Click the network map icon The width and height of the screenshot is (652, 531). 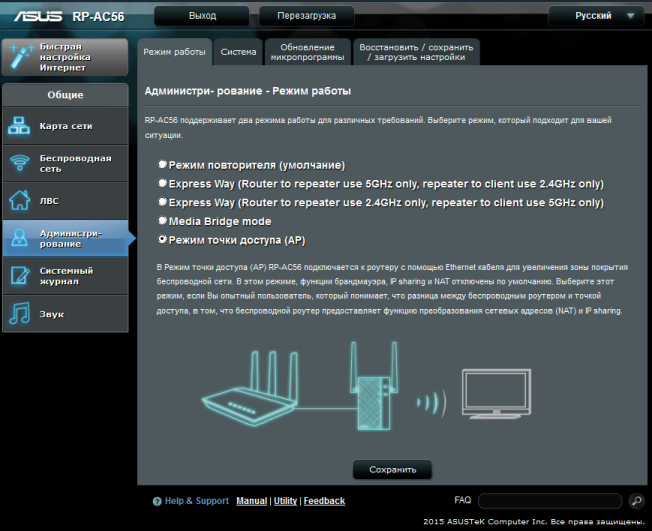coord(19,126)
